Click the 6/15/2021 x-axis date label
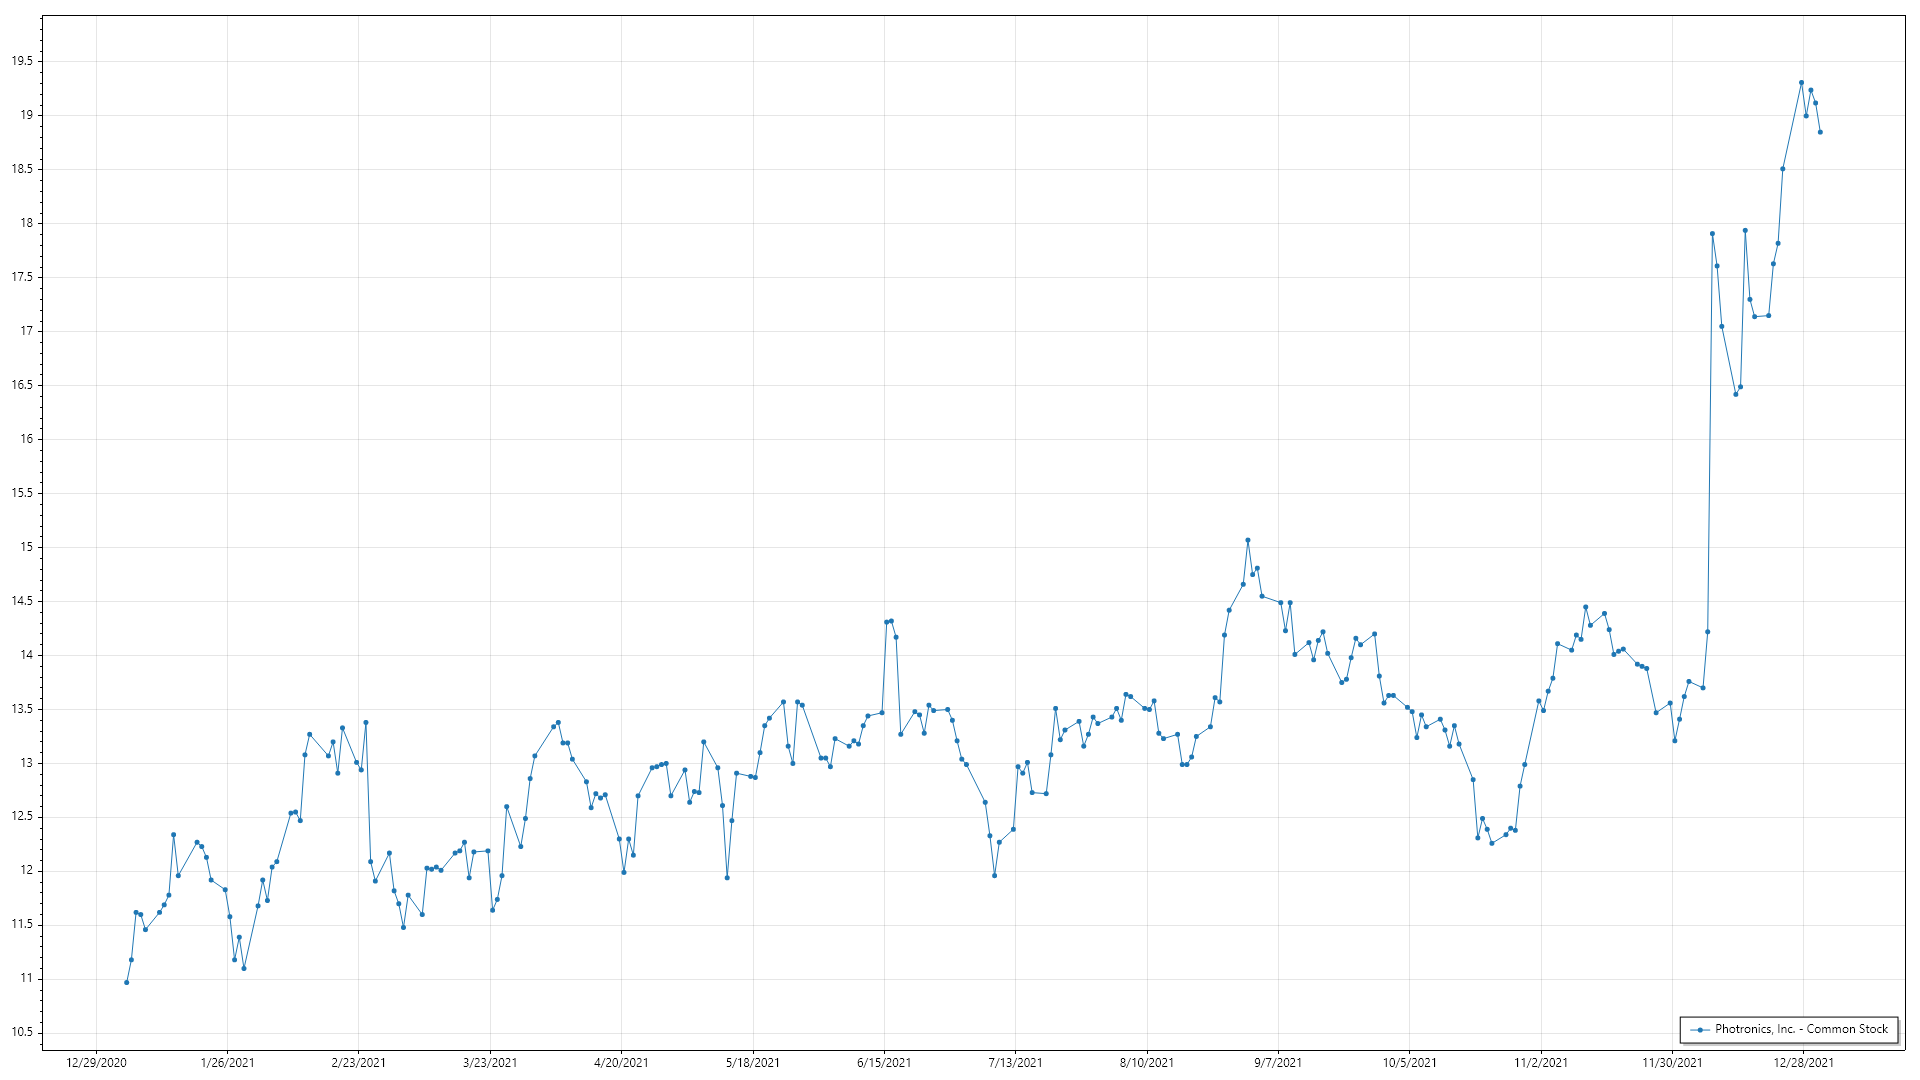Viewport: 1920px width, 1080px height. (884, 1063)
